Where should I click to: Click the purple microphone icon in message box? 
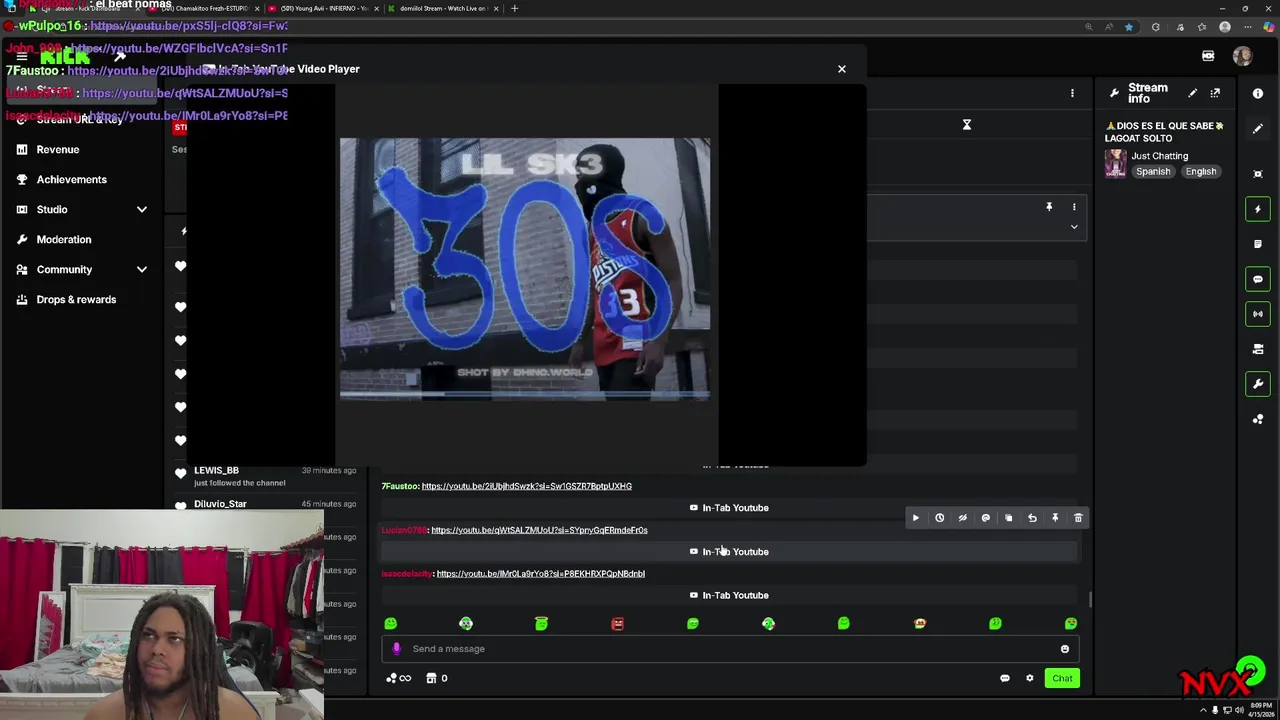[x=396, y=649]
